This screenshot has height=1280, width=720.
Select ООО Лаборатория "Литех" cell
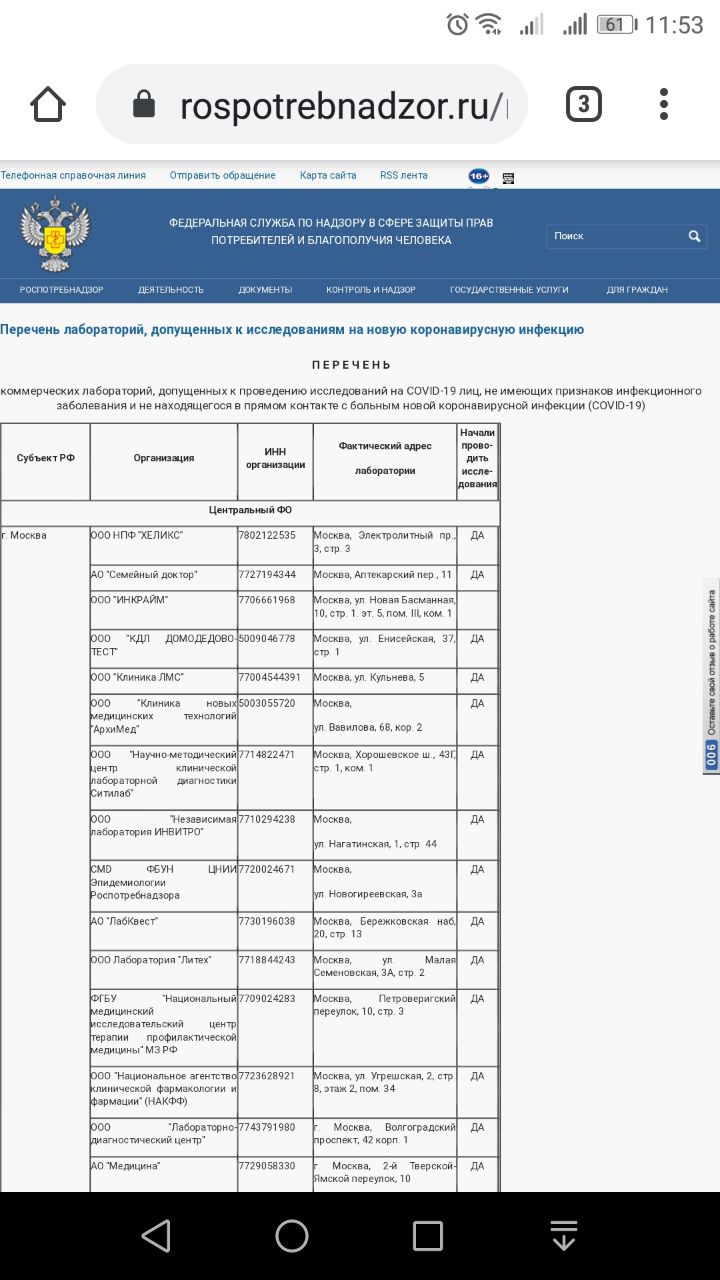(x=164, y=970)
